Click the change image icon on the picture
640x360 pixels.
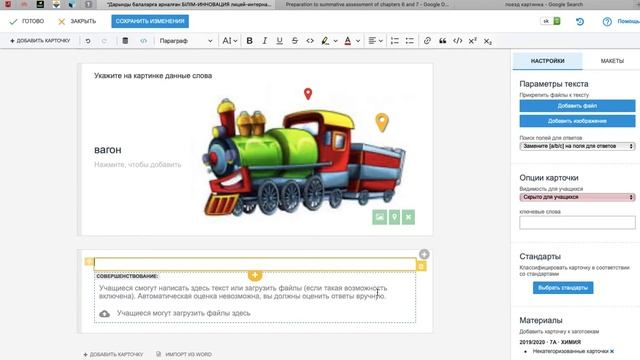(x=380, y=217)
